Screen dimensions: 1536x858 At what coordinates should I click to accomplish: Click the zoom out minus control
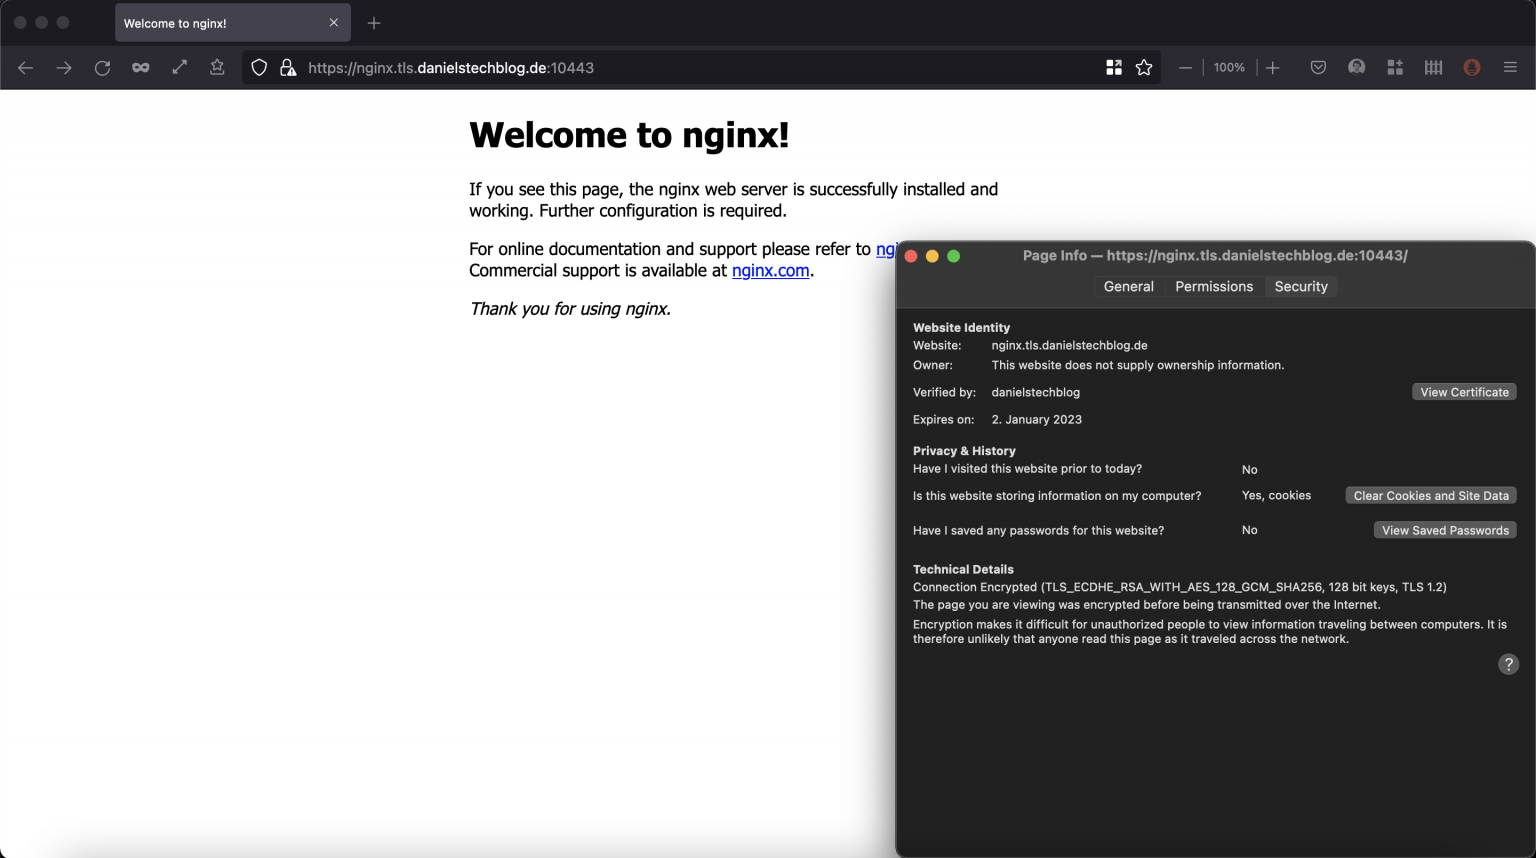(x=1185, y=67)
